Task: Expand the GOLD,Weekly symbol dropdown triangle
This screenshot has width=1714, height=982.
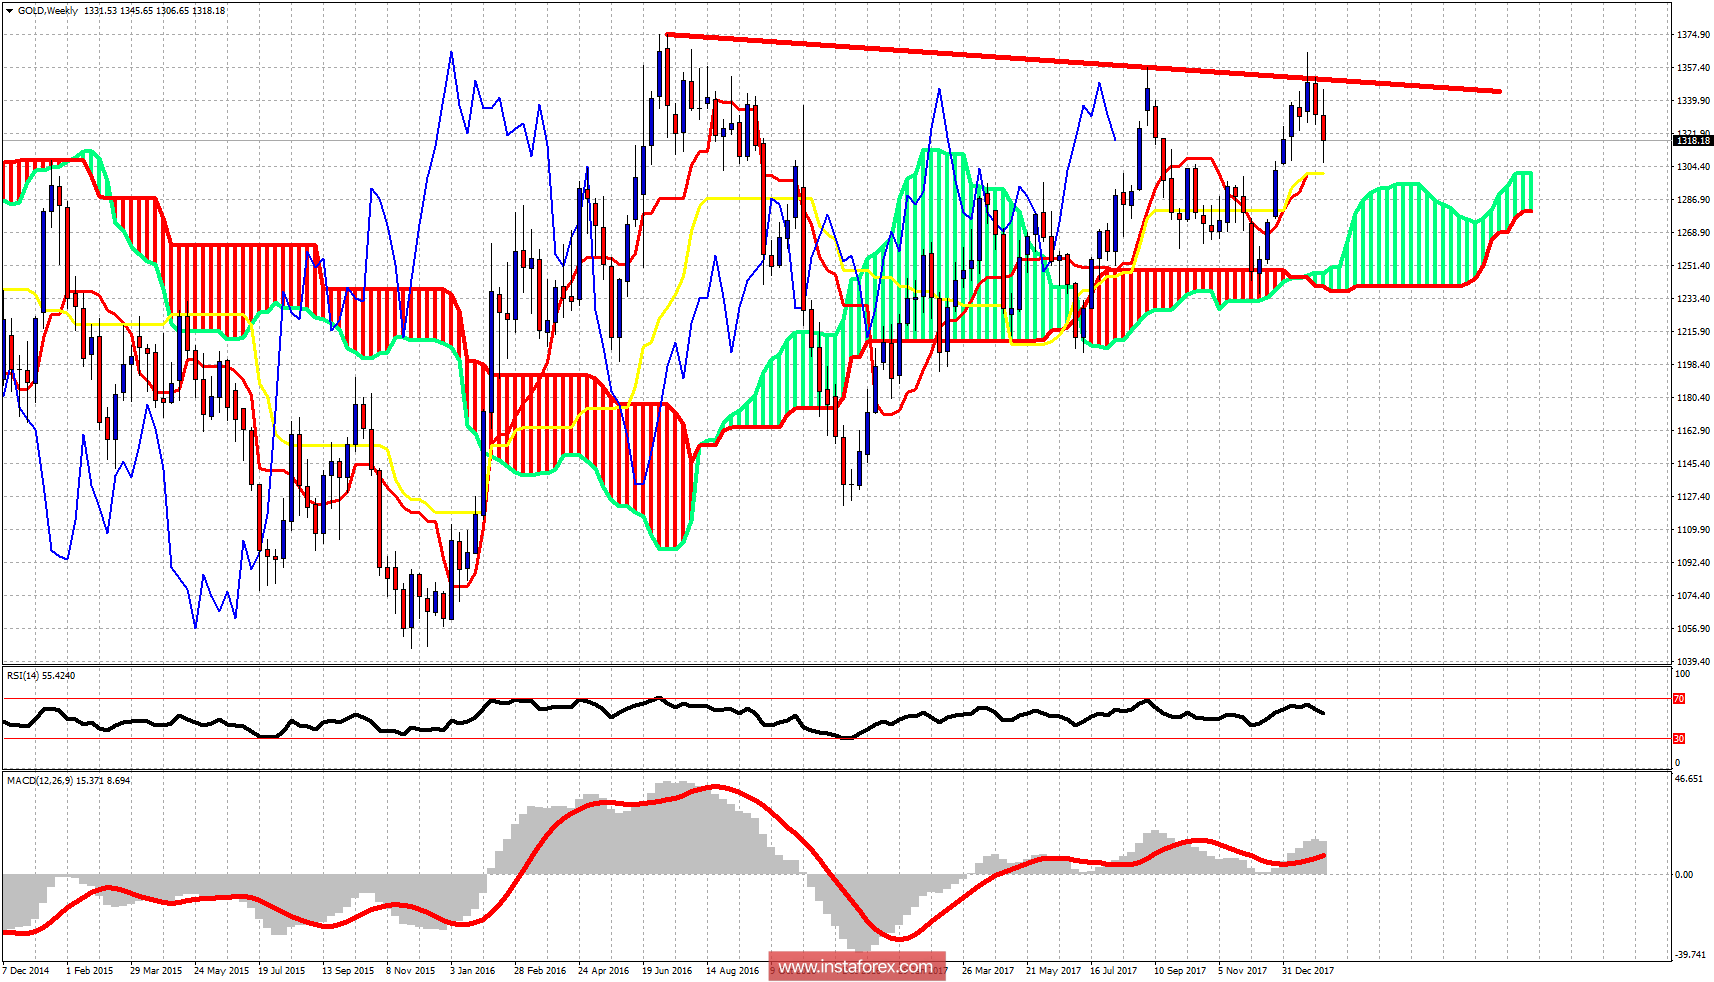Action: pos(8,8)
